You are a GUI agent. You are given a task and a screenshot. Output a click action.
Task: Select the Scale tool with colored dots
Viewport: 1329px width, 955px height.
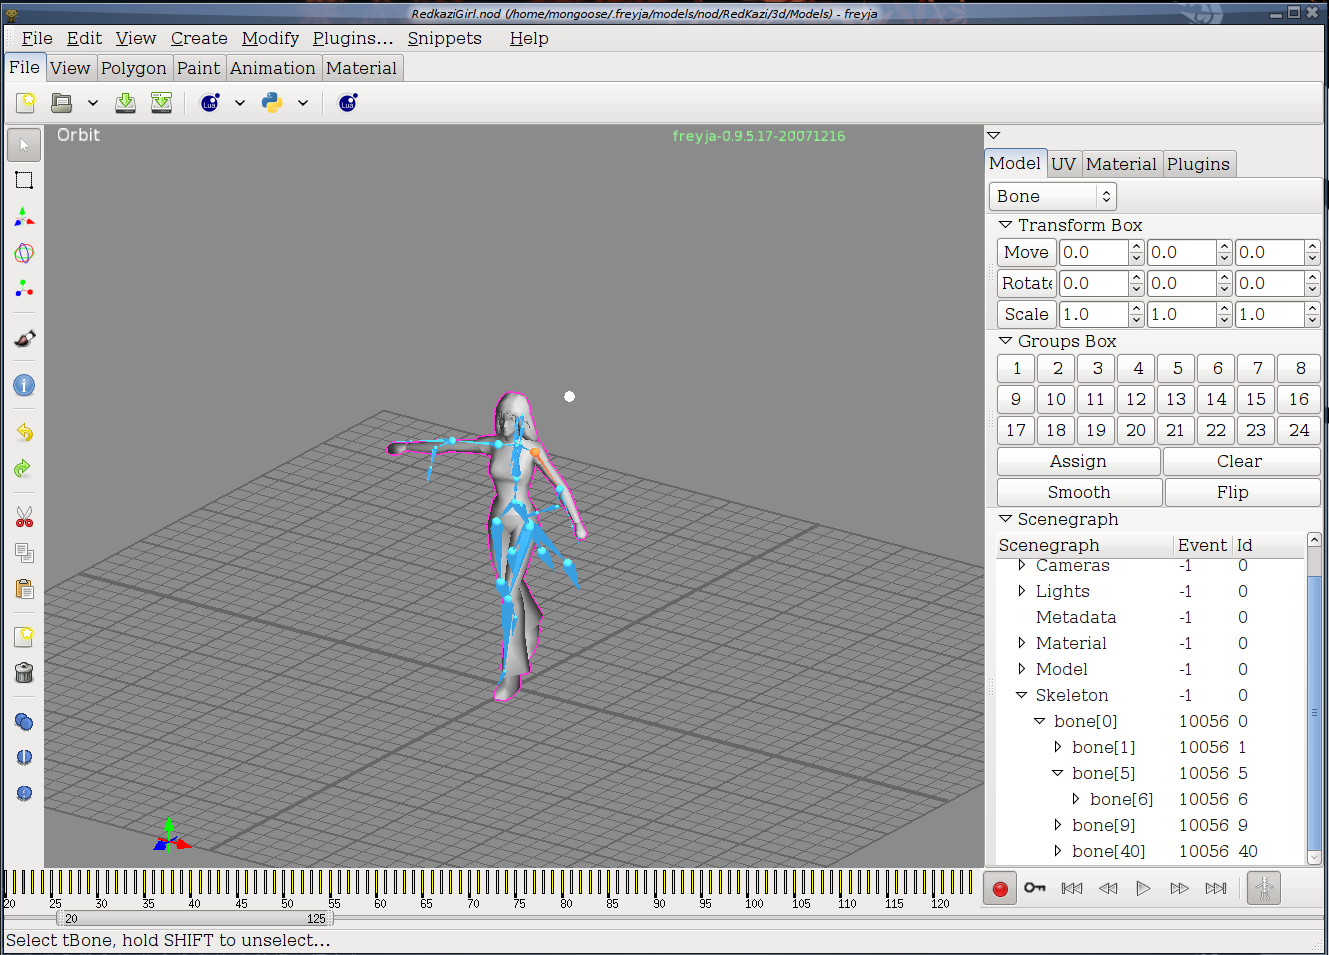[24, 289]
